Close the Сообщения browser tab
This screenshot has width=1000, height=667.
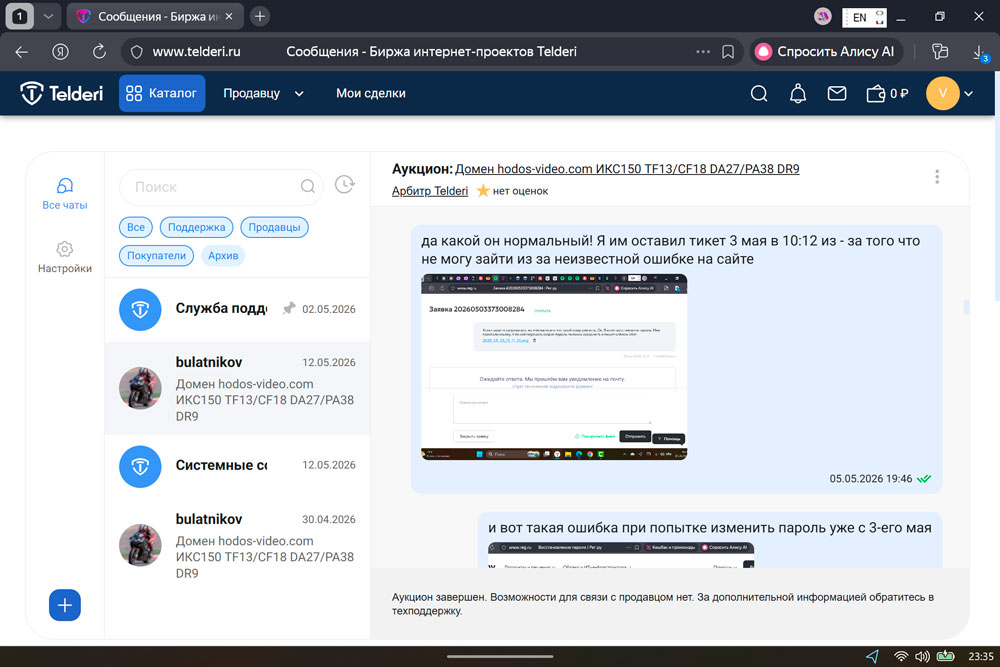tap(229, 17)
